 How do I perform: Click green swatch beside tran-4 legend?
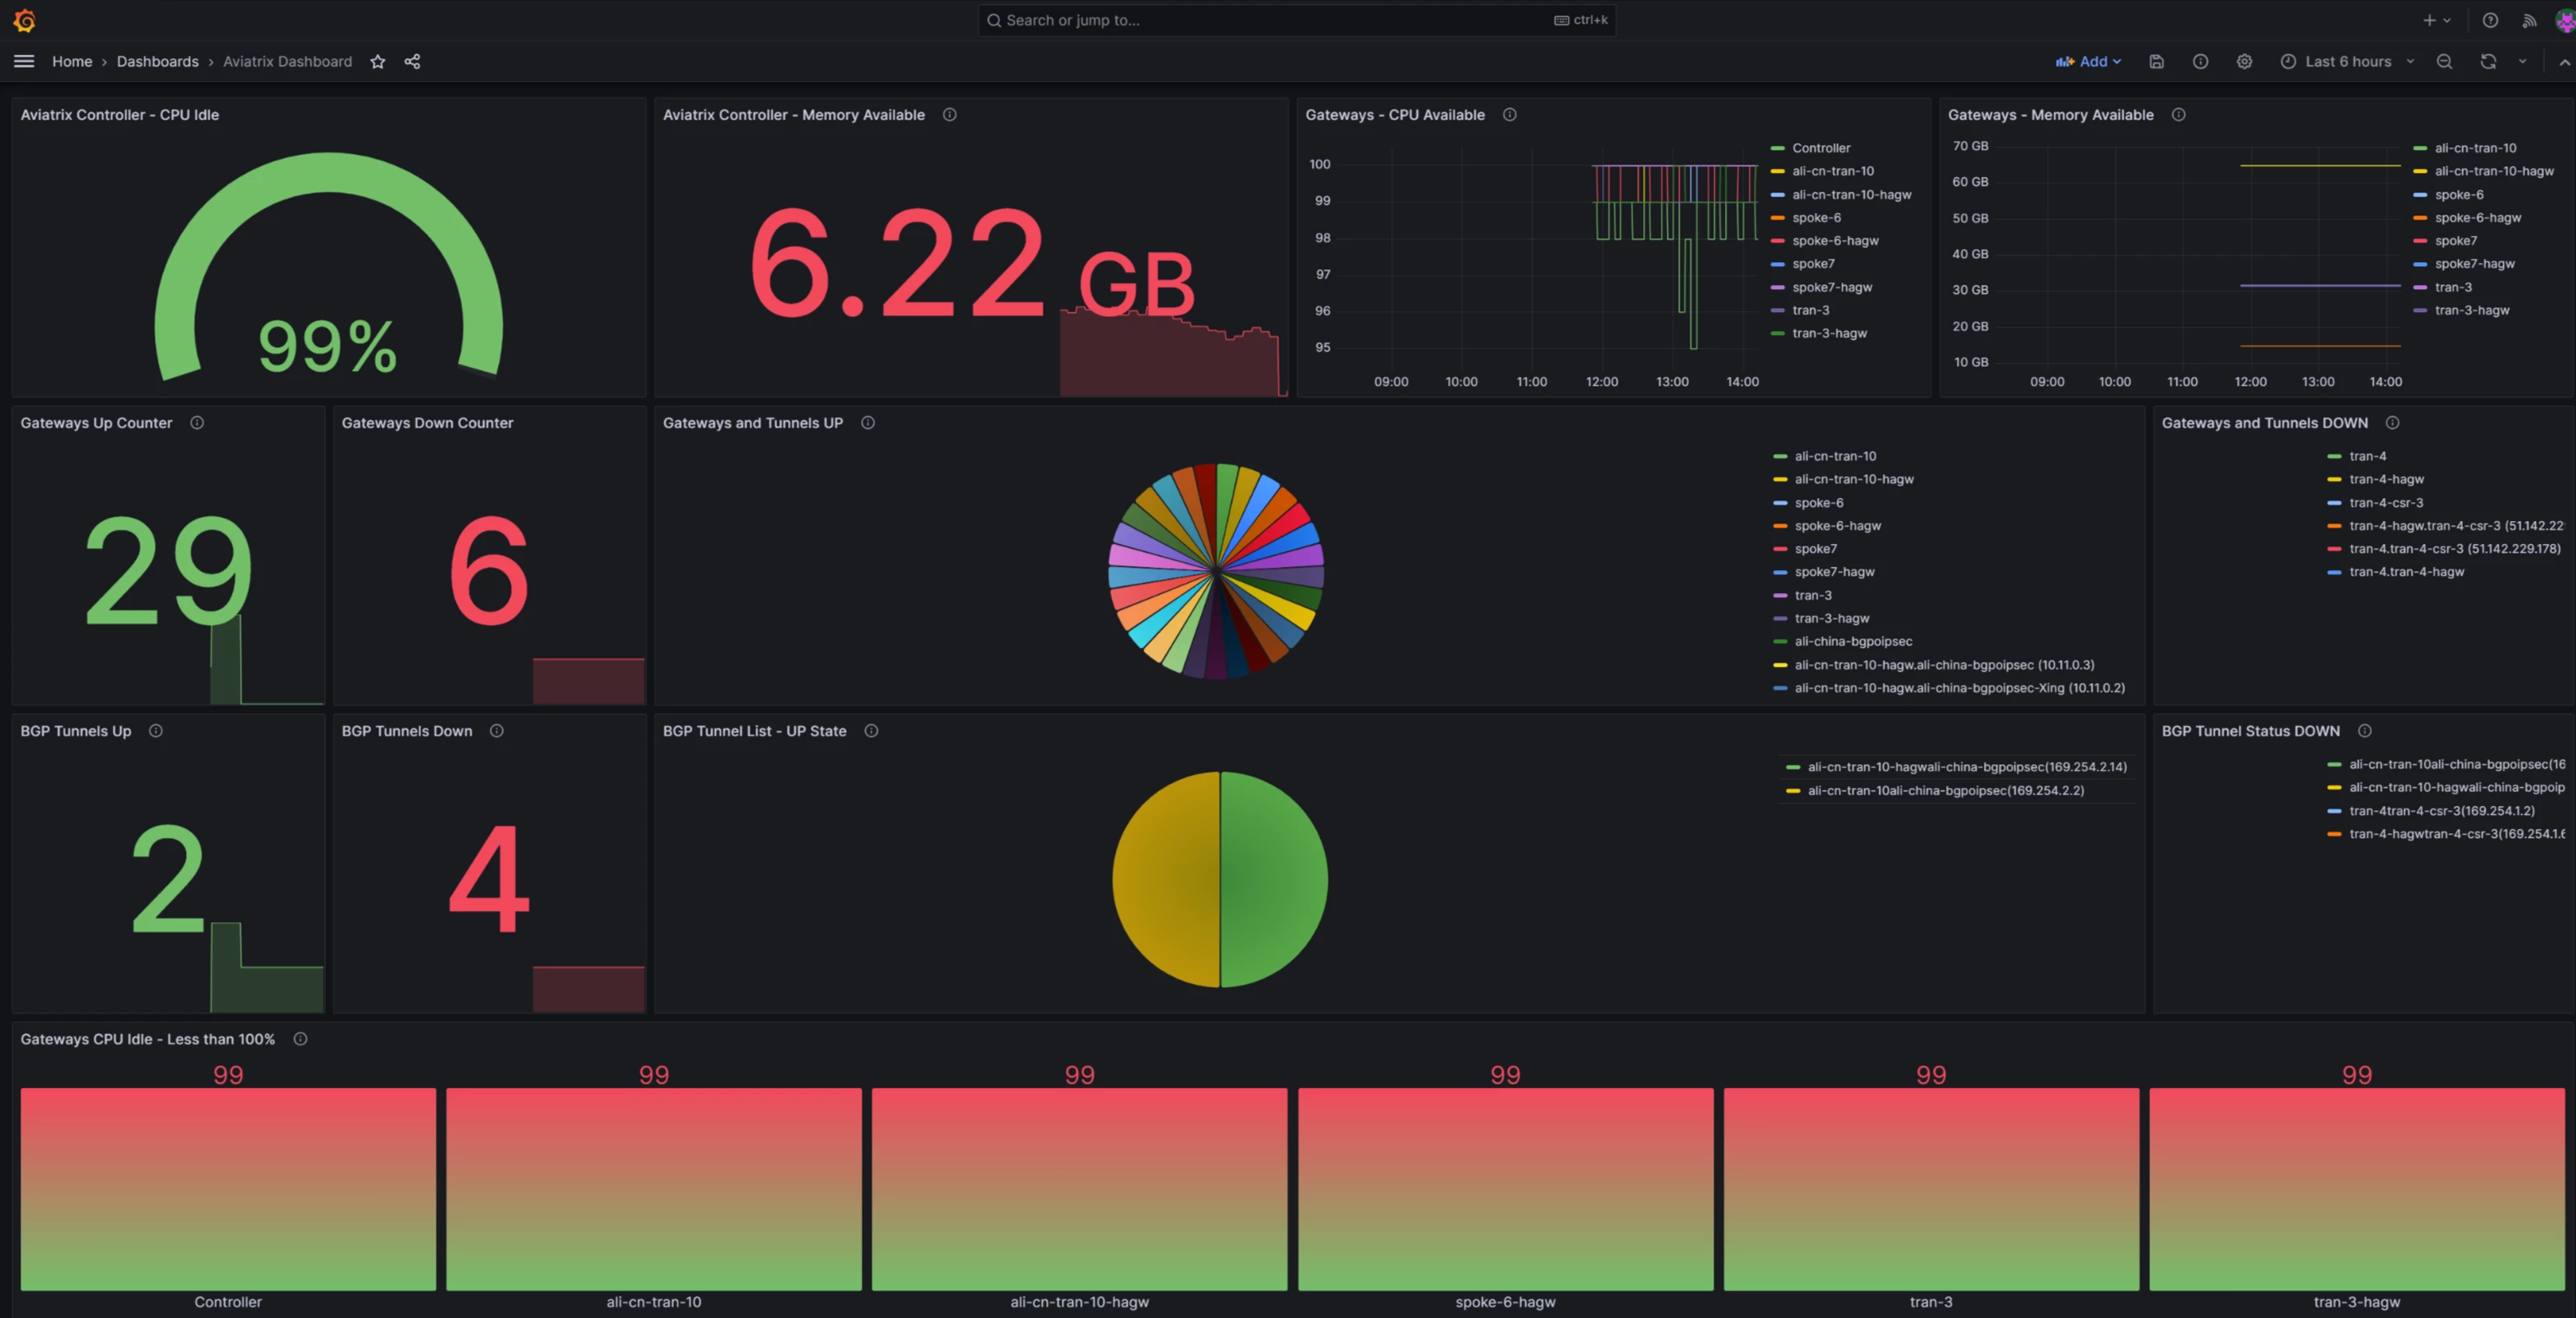tap(2334, 456)
